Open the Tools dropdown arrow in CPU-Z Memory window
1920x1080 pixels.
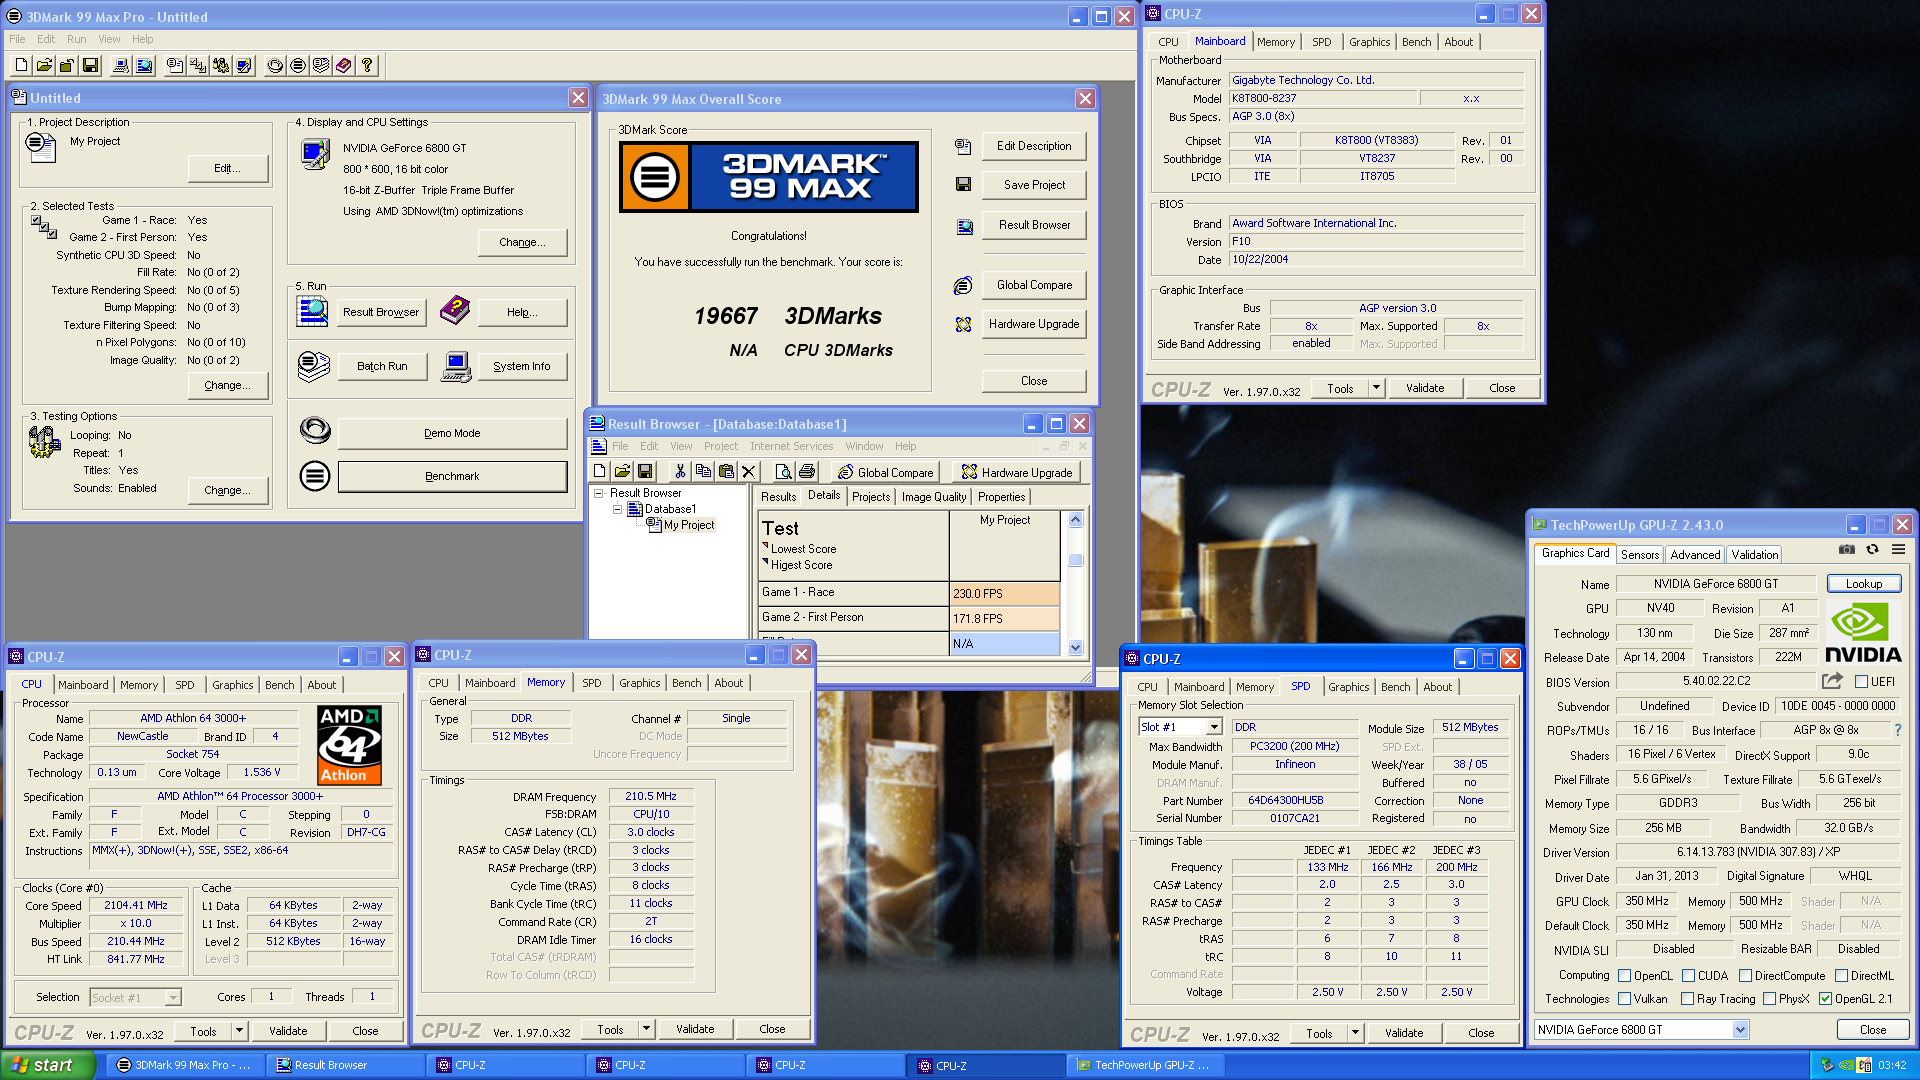point(646,1029)
